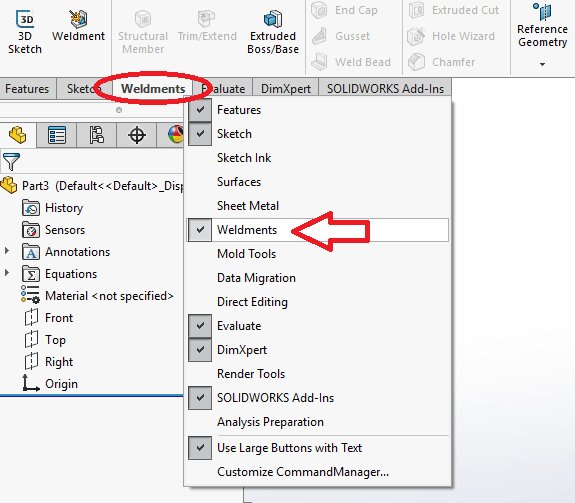Image resolution: width=575 pixels, height=503 pixels.
Task: Enable the Mold Tools tab
Action: click(x=318, y=254)
